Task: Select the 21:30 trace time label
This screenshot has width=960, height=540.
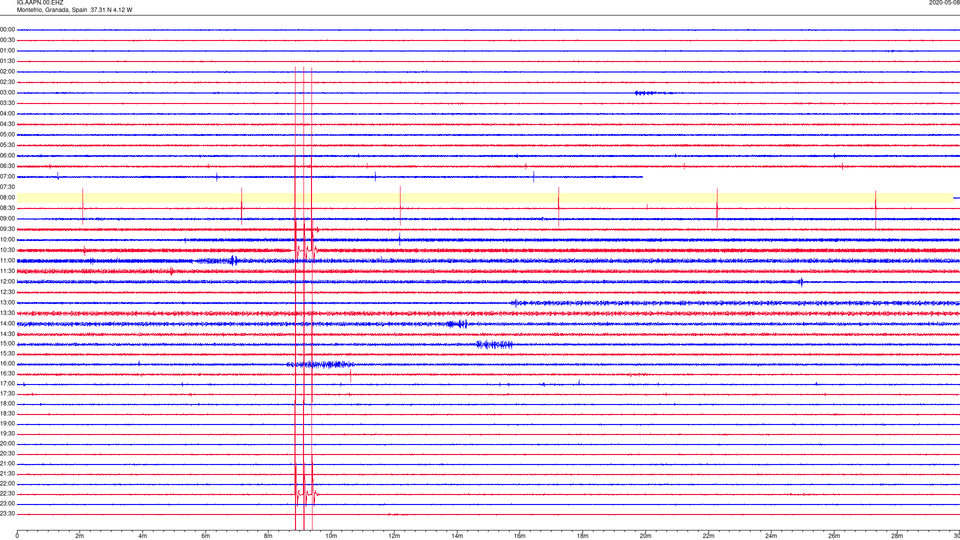Action: click(x=7, y=474)
